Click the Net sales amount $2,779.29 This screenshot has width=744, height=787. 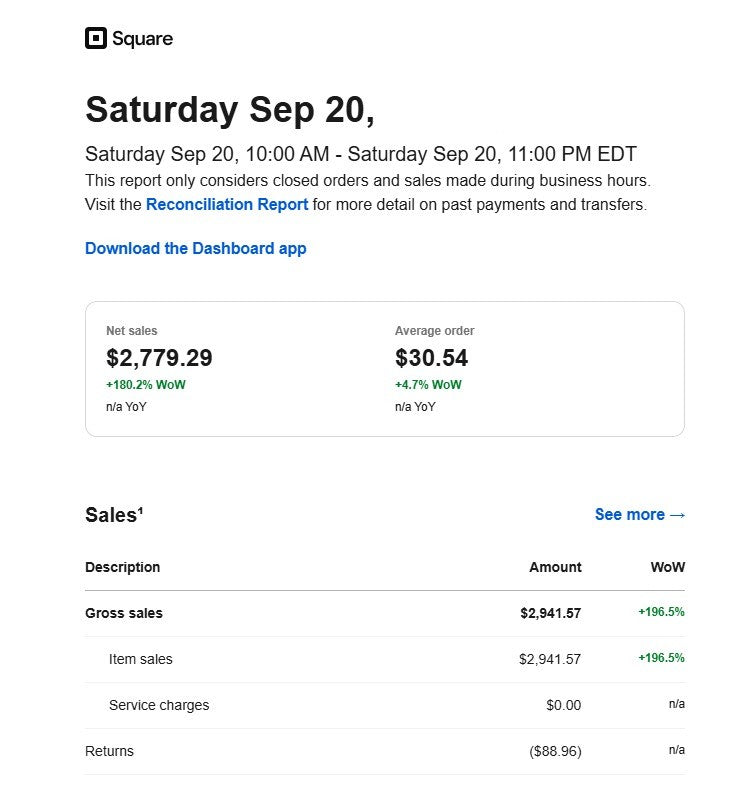coord(159,358)
